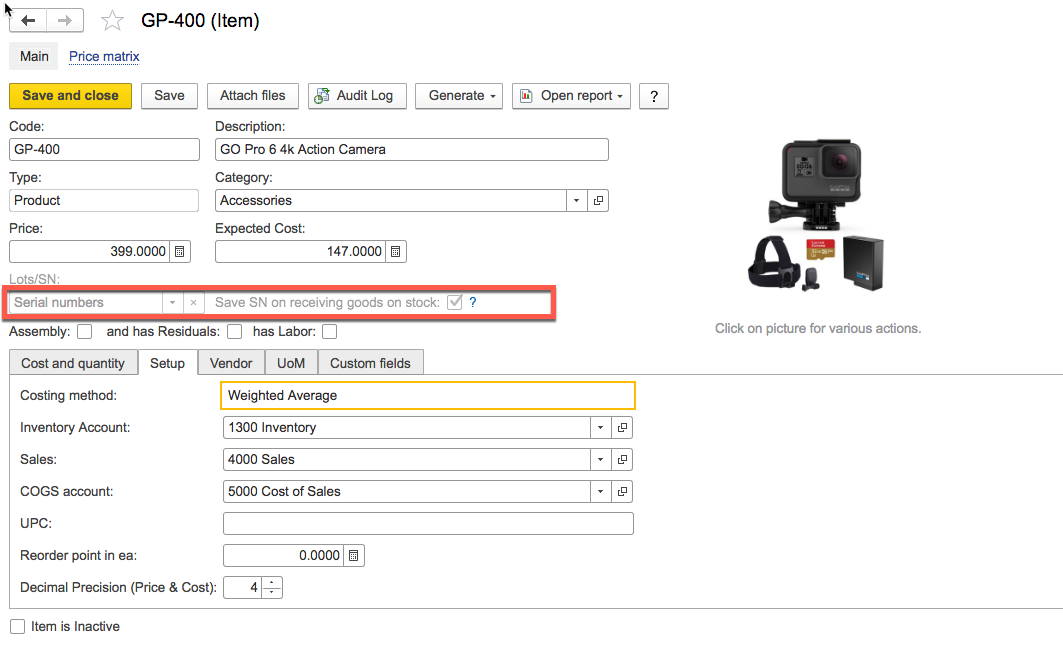Go back with the left arrow
The height and width of the screenshot is (653, 1063).
point(28,20)
